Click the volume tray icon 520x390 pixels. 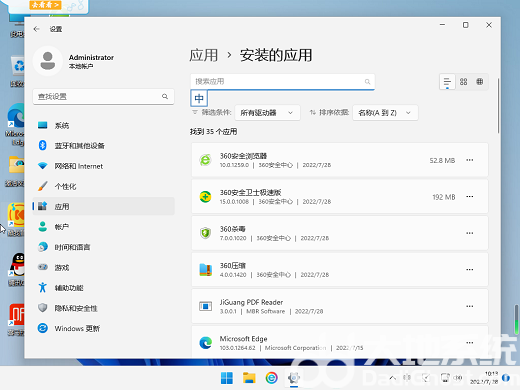coord(459,378)
